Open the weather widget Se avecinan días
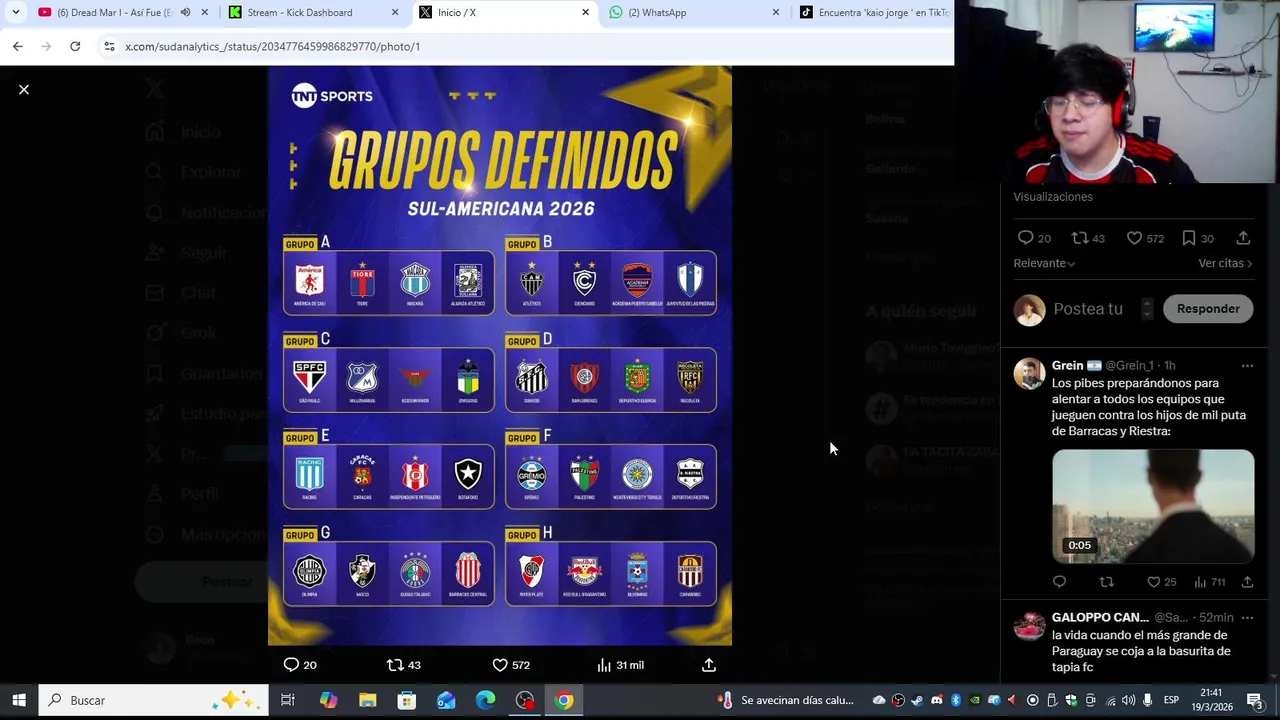Viewport: 1280px width, 720px height. (787, 700)
